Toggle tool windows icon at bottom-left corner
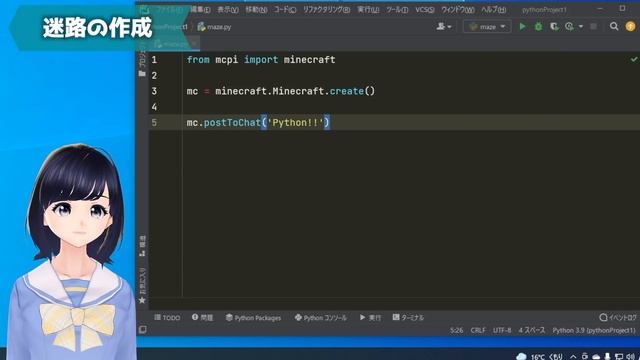The height and width of the screenshot is (360, 640). 142,329
